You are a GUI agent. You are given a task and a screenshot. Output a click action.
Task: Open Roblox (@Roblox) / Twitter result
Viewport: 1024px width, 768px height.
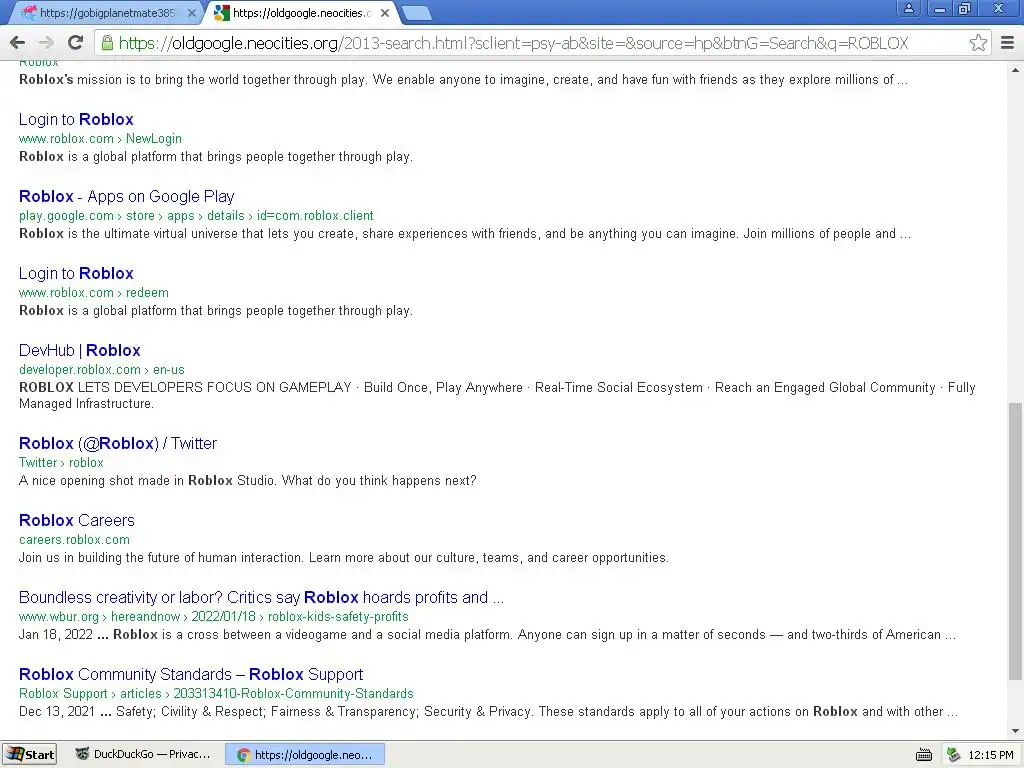[118, 443]
